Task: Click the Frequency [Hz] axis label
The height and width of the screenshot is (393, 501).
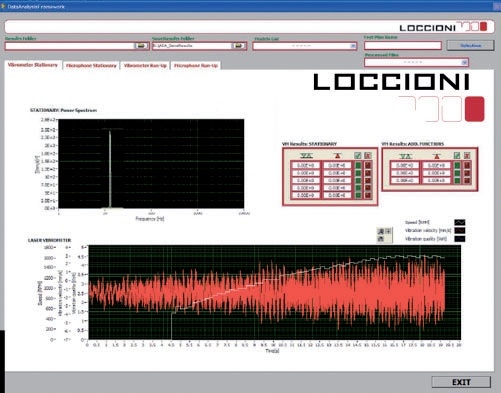Action: tap(150, 219)
